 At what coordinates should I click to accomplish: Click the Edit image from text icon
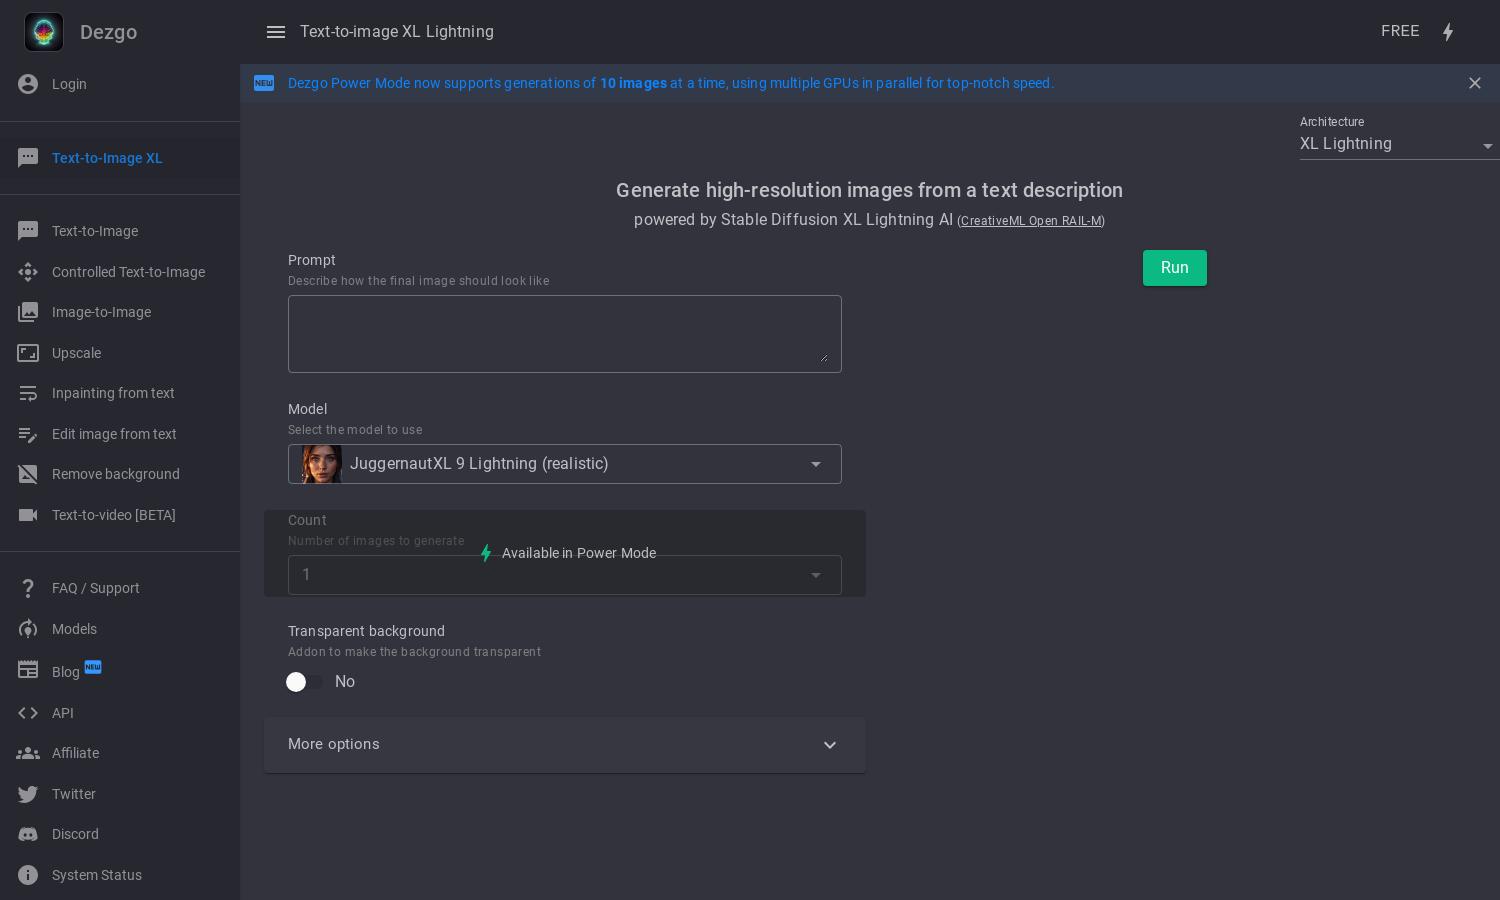click(28, 434)
